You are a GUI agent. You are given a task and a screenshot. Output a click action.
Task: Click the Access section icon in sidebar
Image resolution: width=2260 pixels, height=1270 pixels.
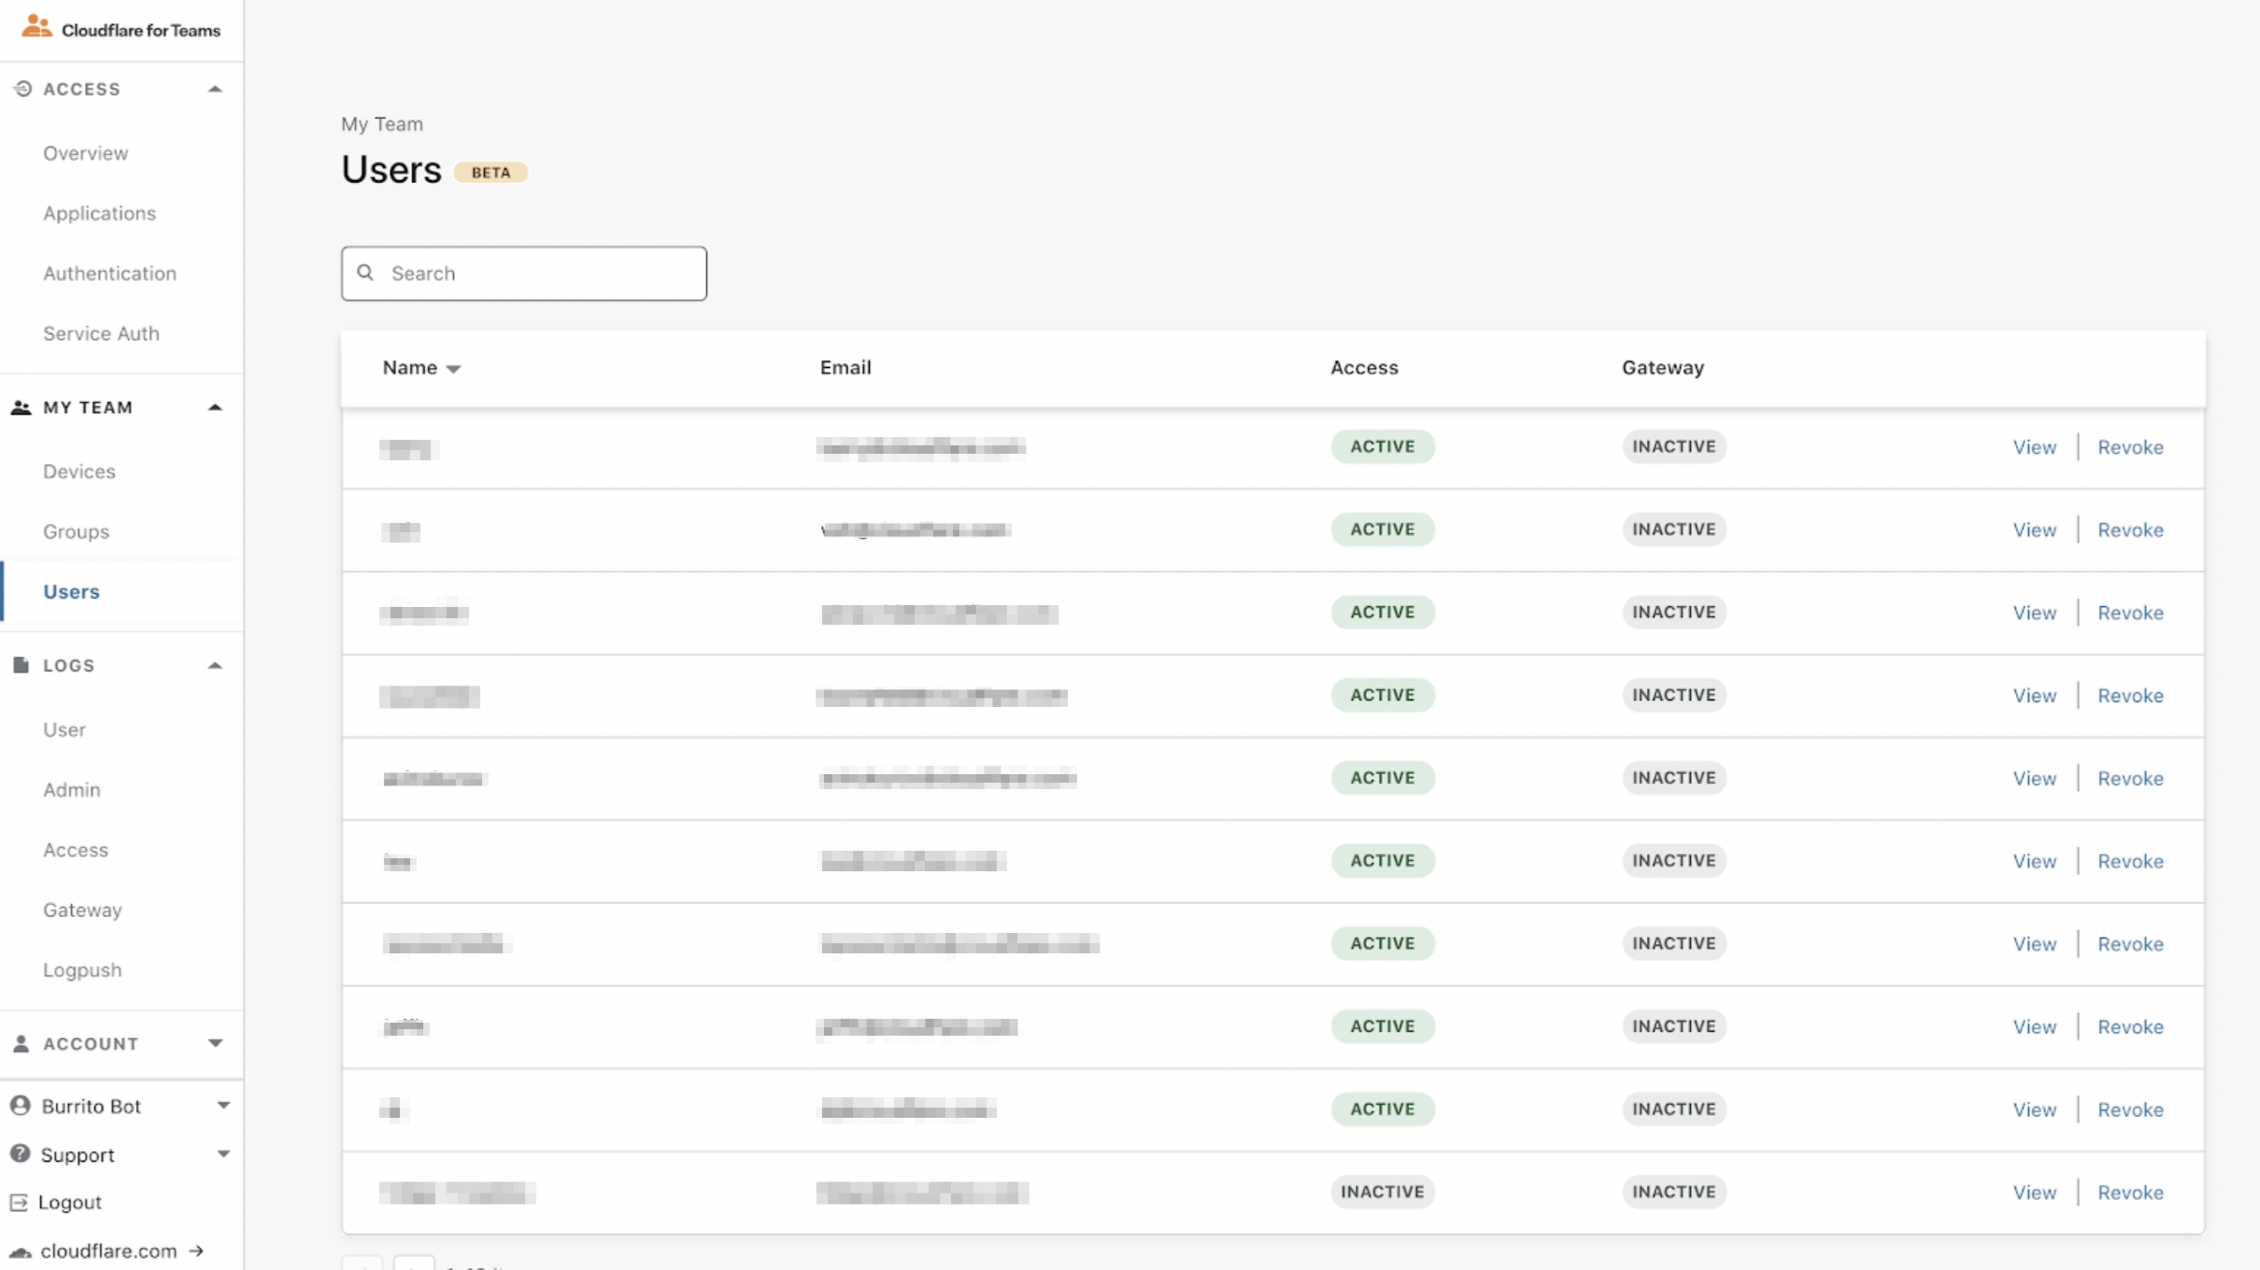point(22,89)
